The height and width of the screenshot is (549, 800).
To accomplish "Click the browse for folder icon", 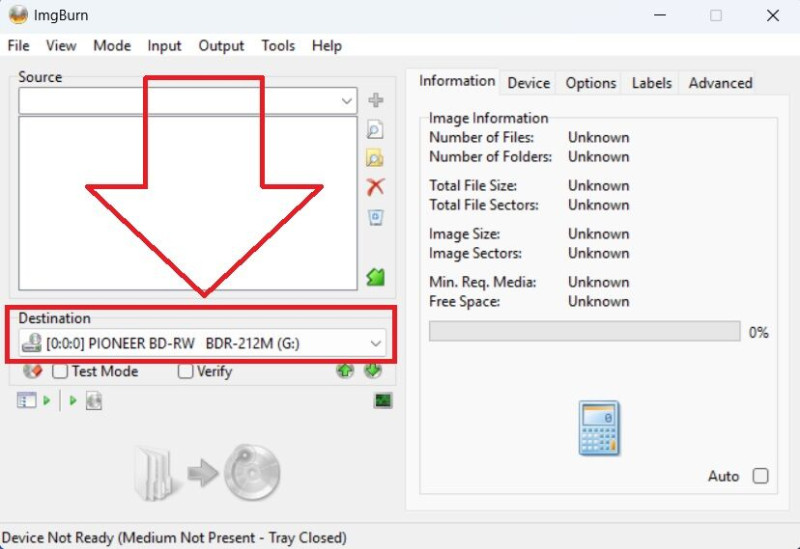I will (x=375, y=159).
